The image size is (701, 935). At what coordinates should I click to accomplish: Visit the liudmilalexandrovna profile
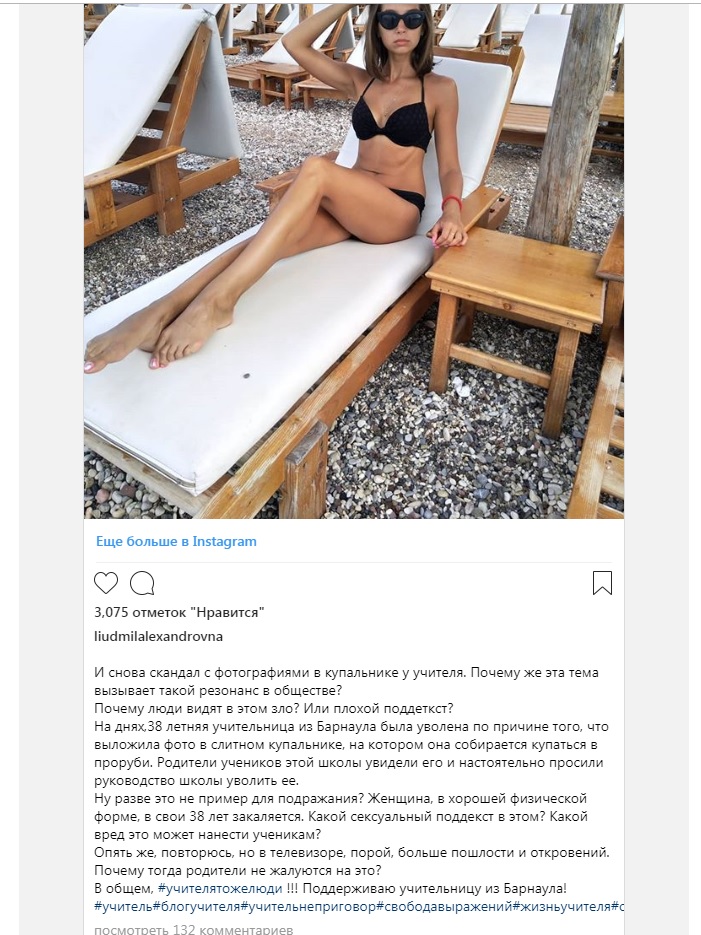pyautogui.click(x=159, y=636)
